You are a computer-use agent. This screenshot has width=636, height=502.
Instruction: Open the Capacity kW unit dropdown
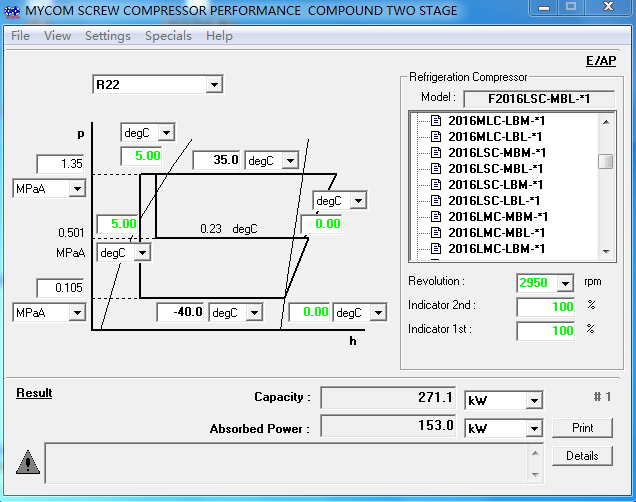pyautogui.click(x=534, y=401)
